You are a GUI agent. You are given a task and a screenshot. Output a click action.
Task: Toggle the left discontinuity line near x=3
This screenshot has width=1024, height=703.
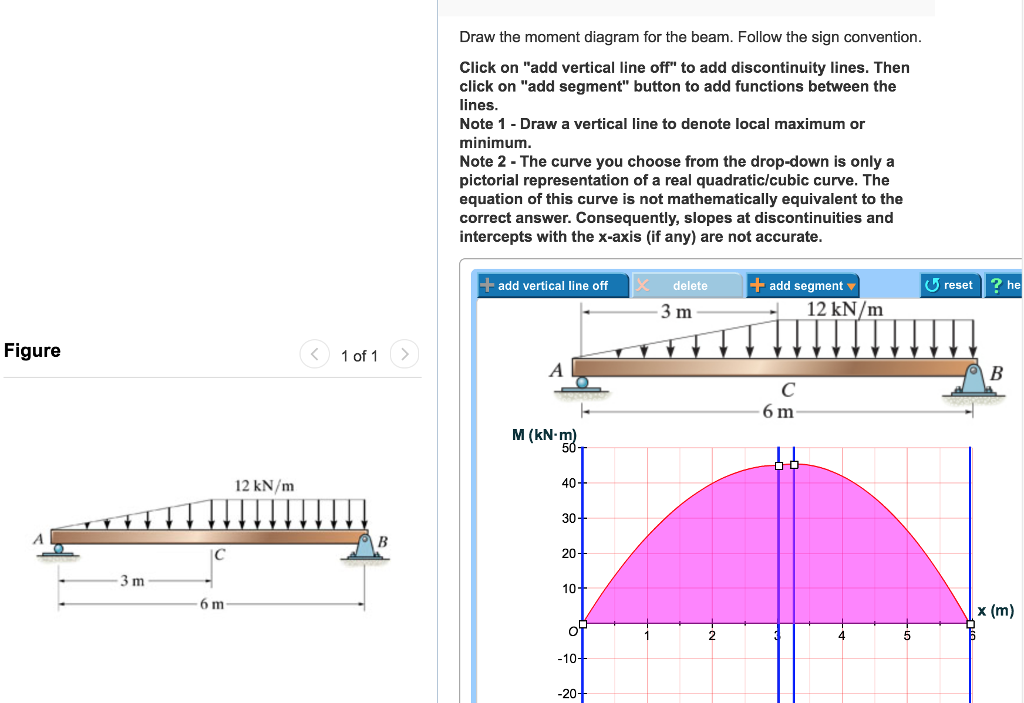pos(778,550)
